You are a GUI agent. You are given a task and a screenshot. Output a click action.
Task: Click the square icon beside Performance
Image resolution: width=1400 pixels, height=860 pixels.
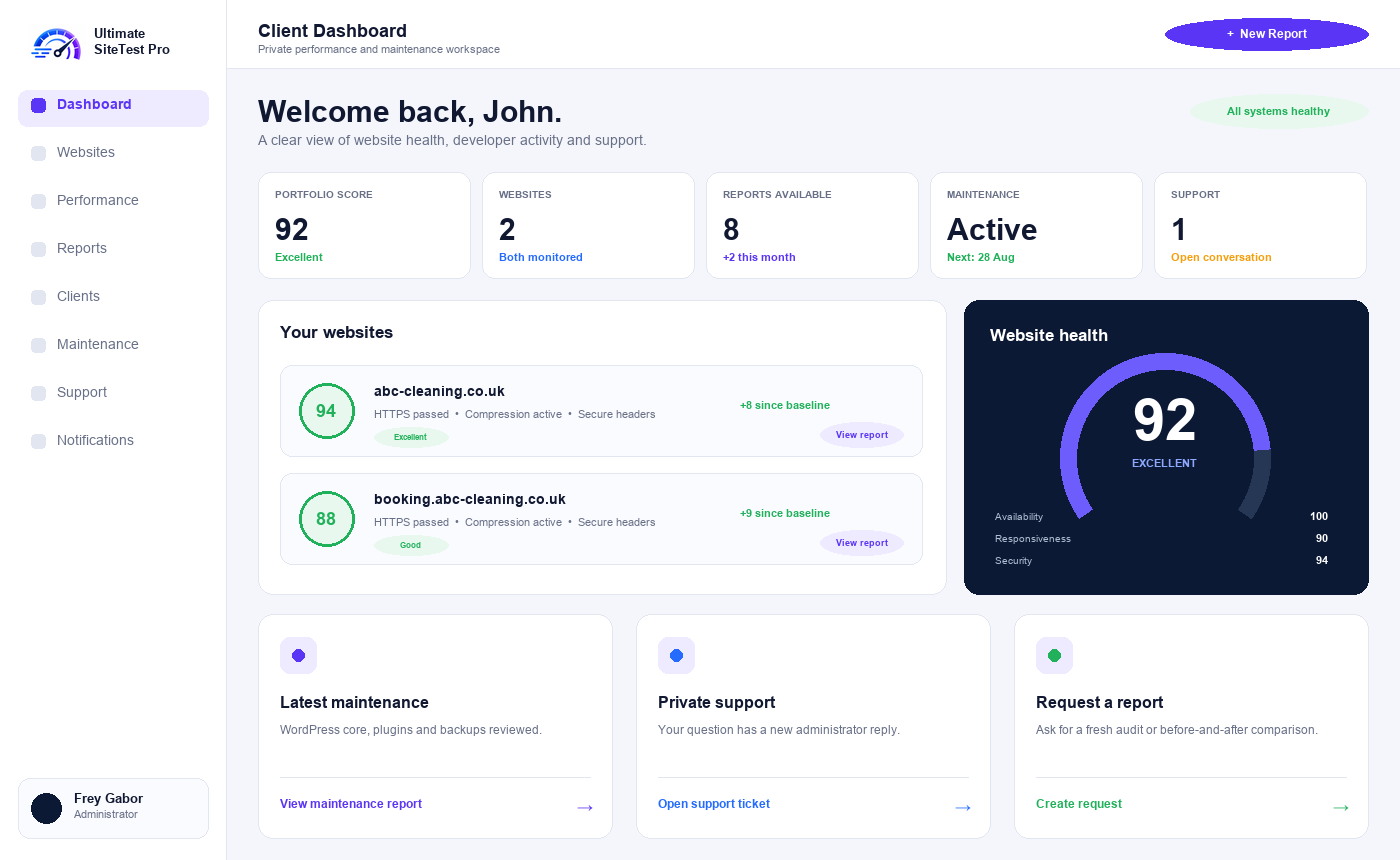(38, 201)
